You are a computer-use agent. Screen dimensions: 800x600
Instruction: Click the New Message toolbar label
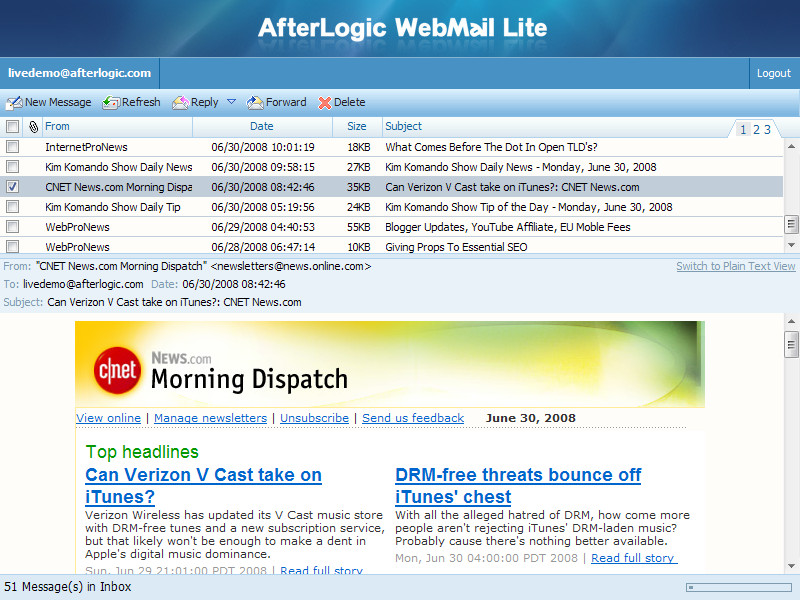point(58,102)
